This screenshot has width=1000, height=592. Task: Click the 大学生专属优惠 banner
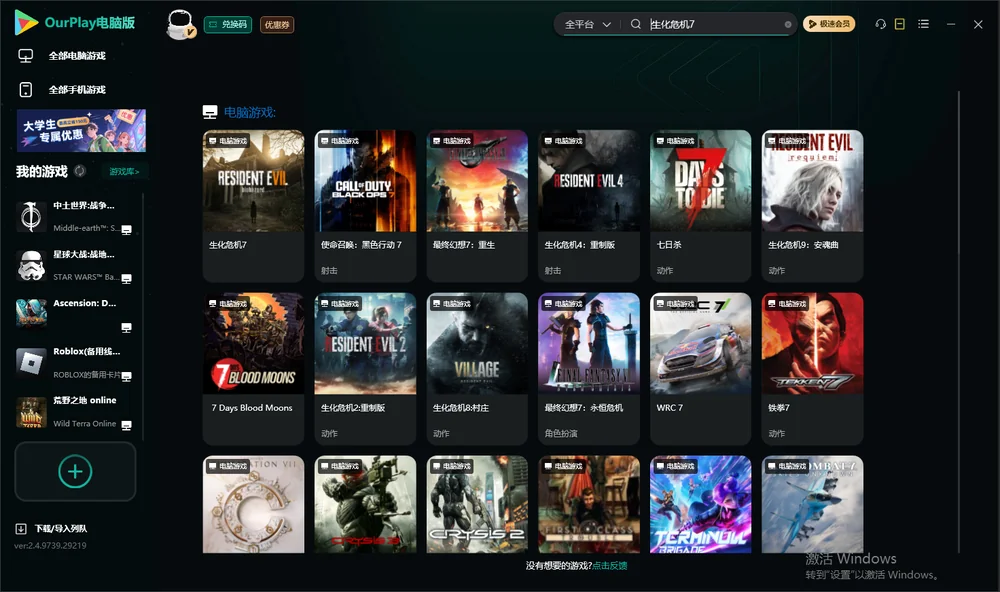81,130
